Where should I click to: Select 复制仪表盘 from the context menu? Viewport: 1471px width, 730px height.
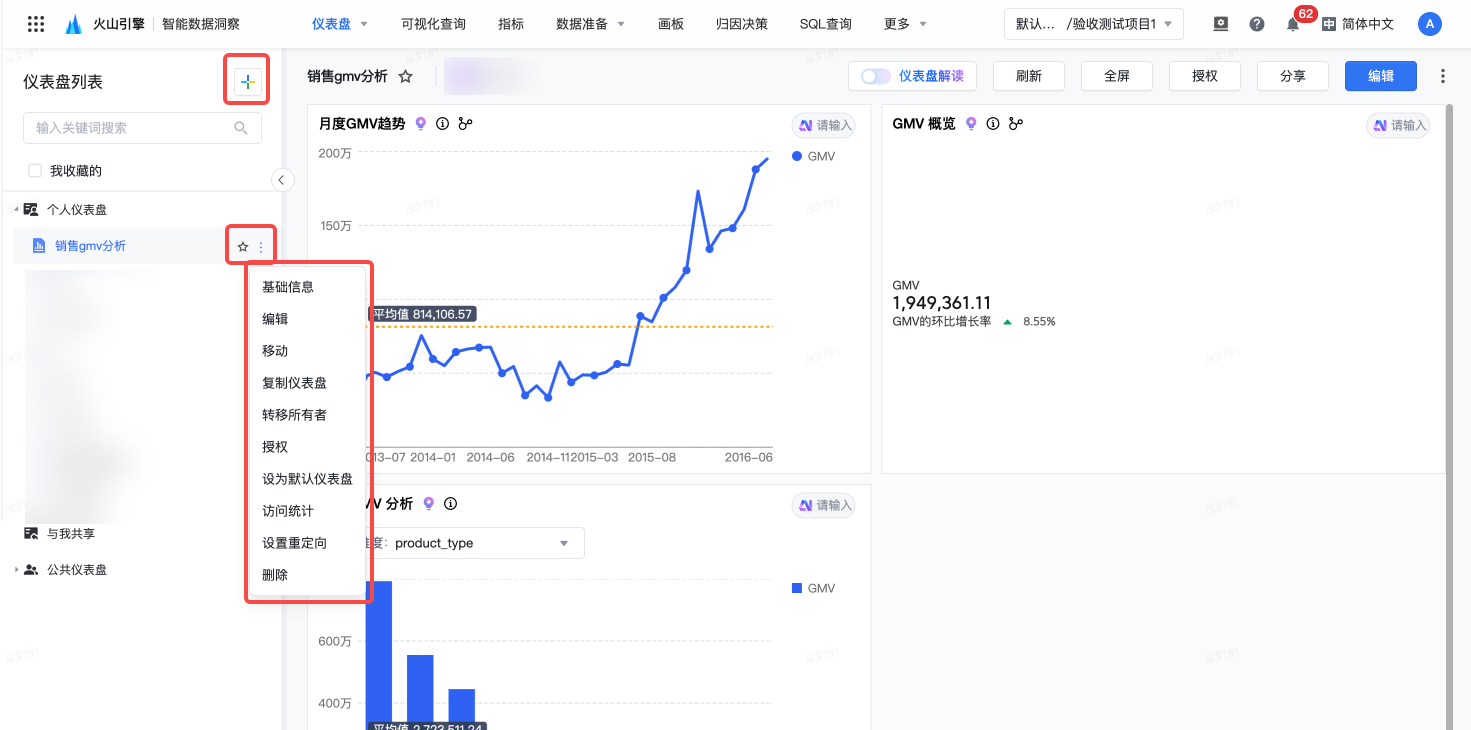point(294,383)
